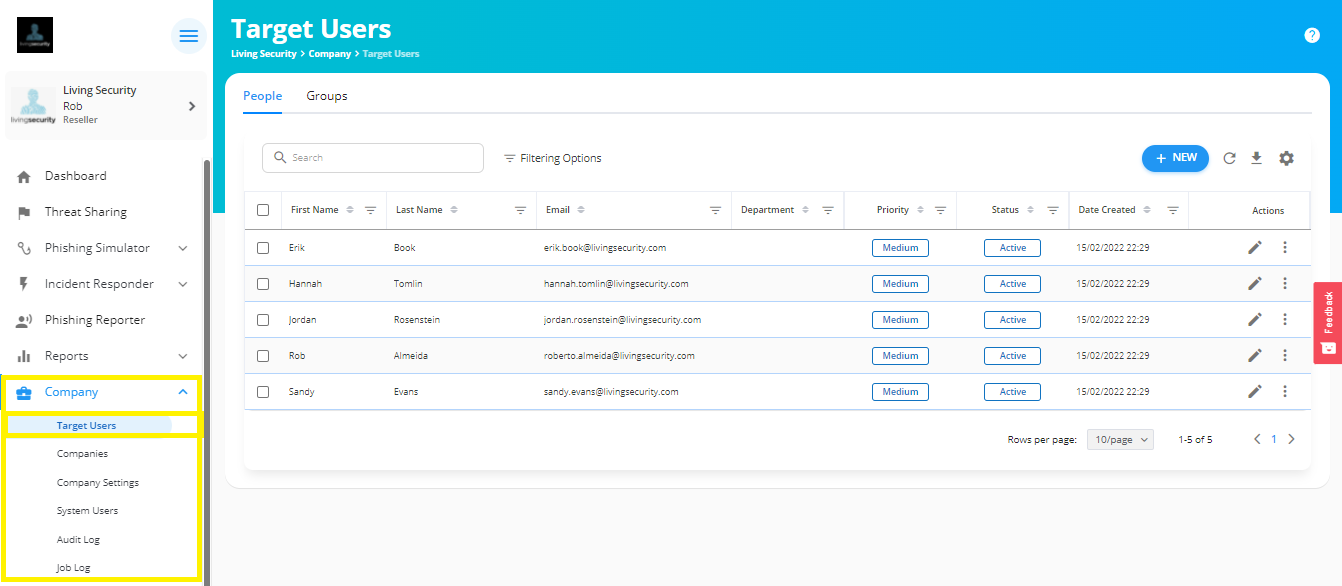The height and width of the screenshot is (586, 1342).
Task: Click erik.book@livingsecurity.com email cell
Action: point(605,248)
